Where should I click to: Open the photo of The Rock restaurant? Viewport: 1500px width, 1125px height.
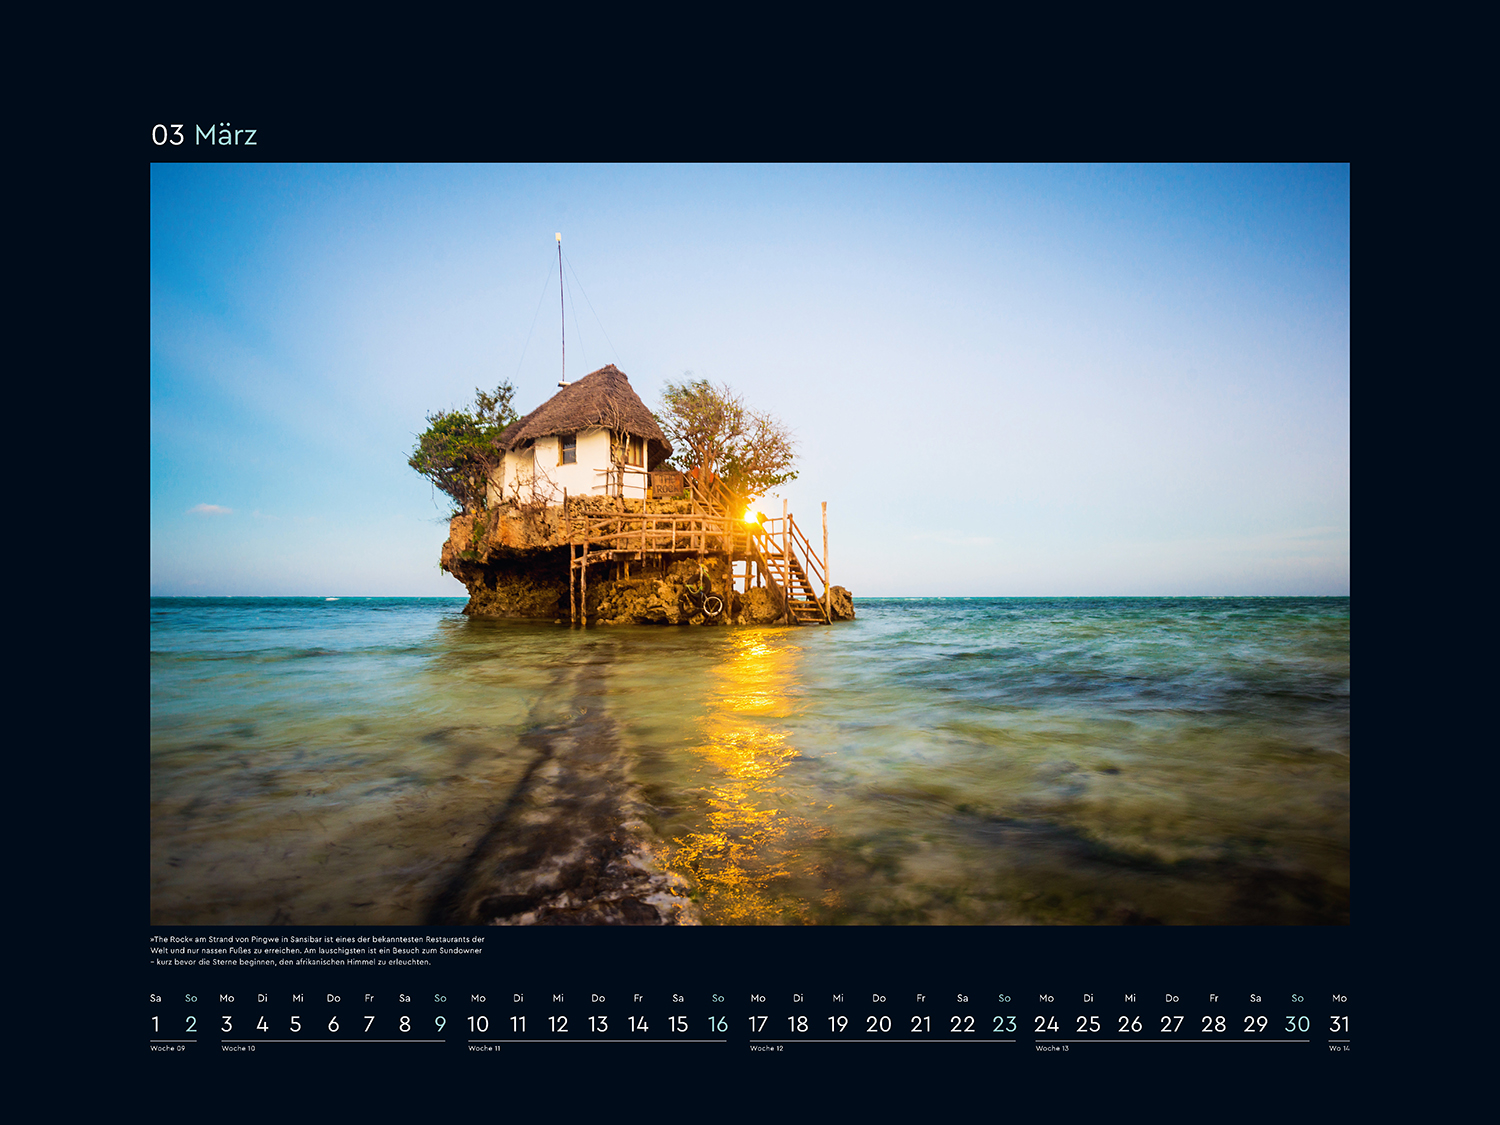(749, 543)
